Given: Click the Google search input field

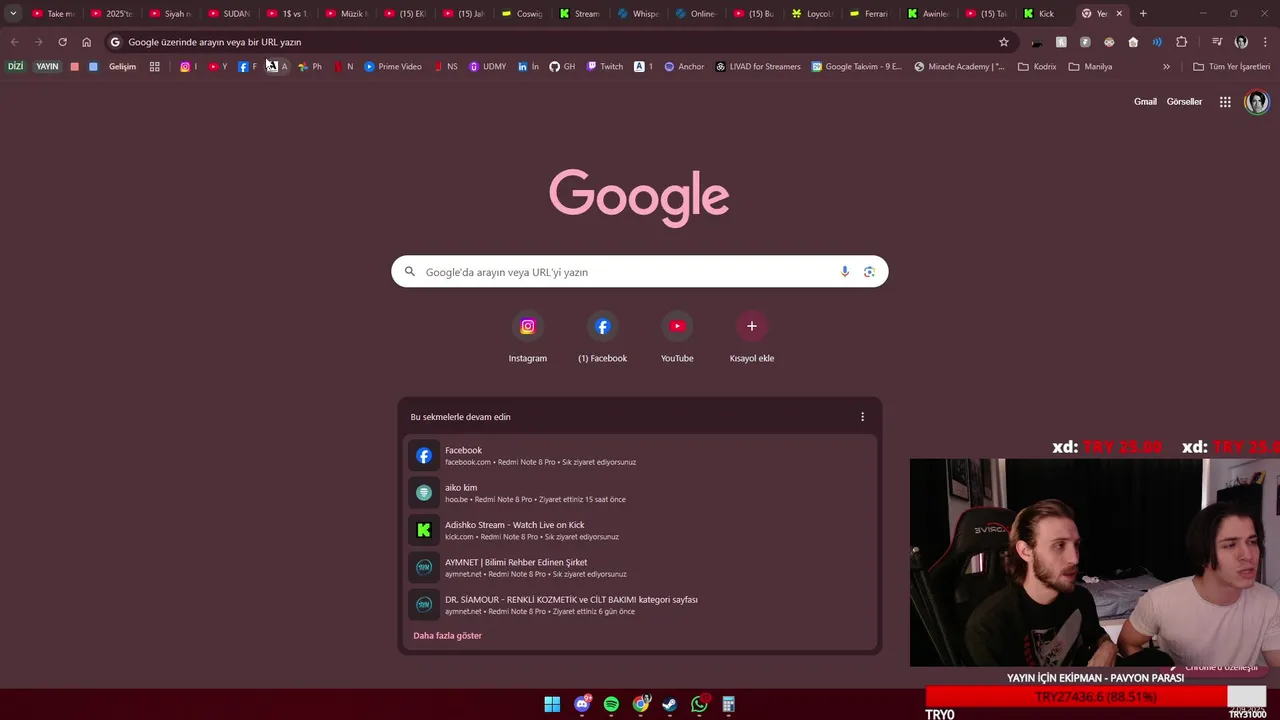Looking at the screenshot, I should point(640,272).
